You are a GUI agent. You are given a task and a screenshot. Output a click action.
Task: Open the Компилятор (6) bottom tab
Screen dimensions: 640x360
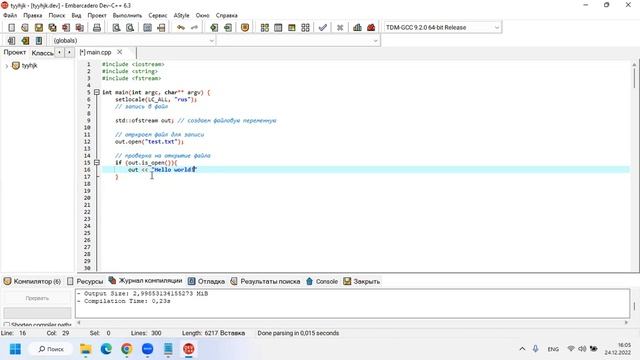click(x=32, y=281)
